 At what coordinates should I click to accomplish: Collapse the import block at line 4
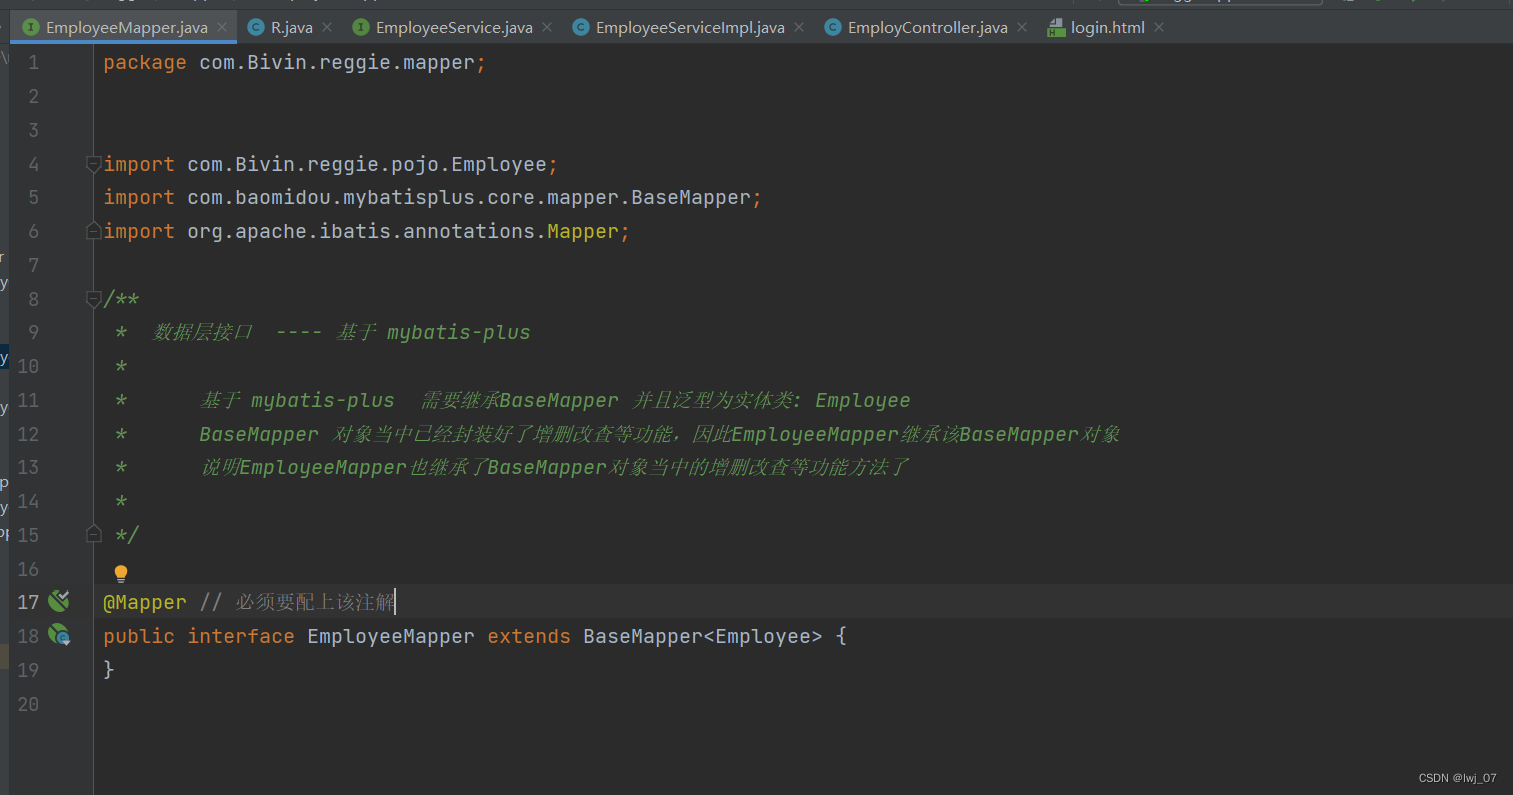pos(94,164)
